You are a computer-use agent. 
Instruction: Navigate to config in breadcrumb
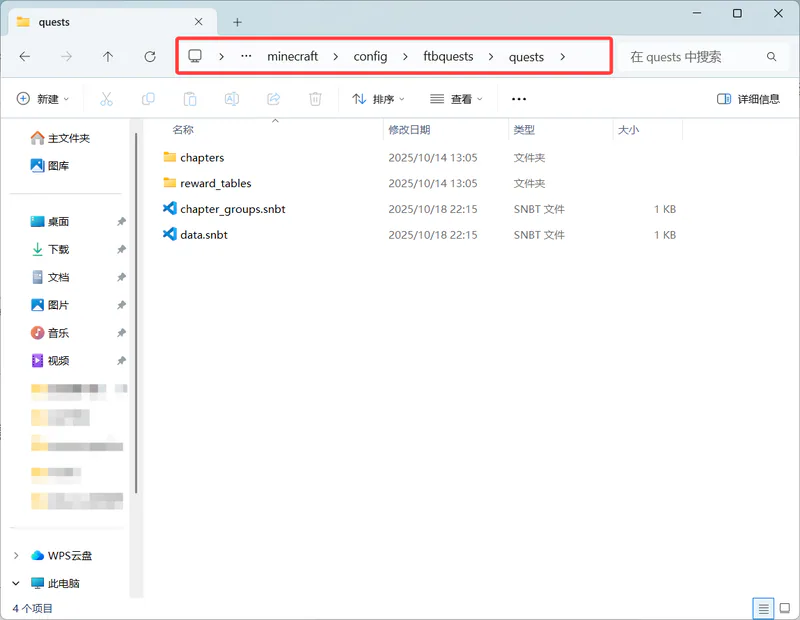click(370, 56)
